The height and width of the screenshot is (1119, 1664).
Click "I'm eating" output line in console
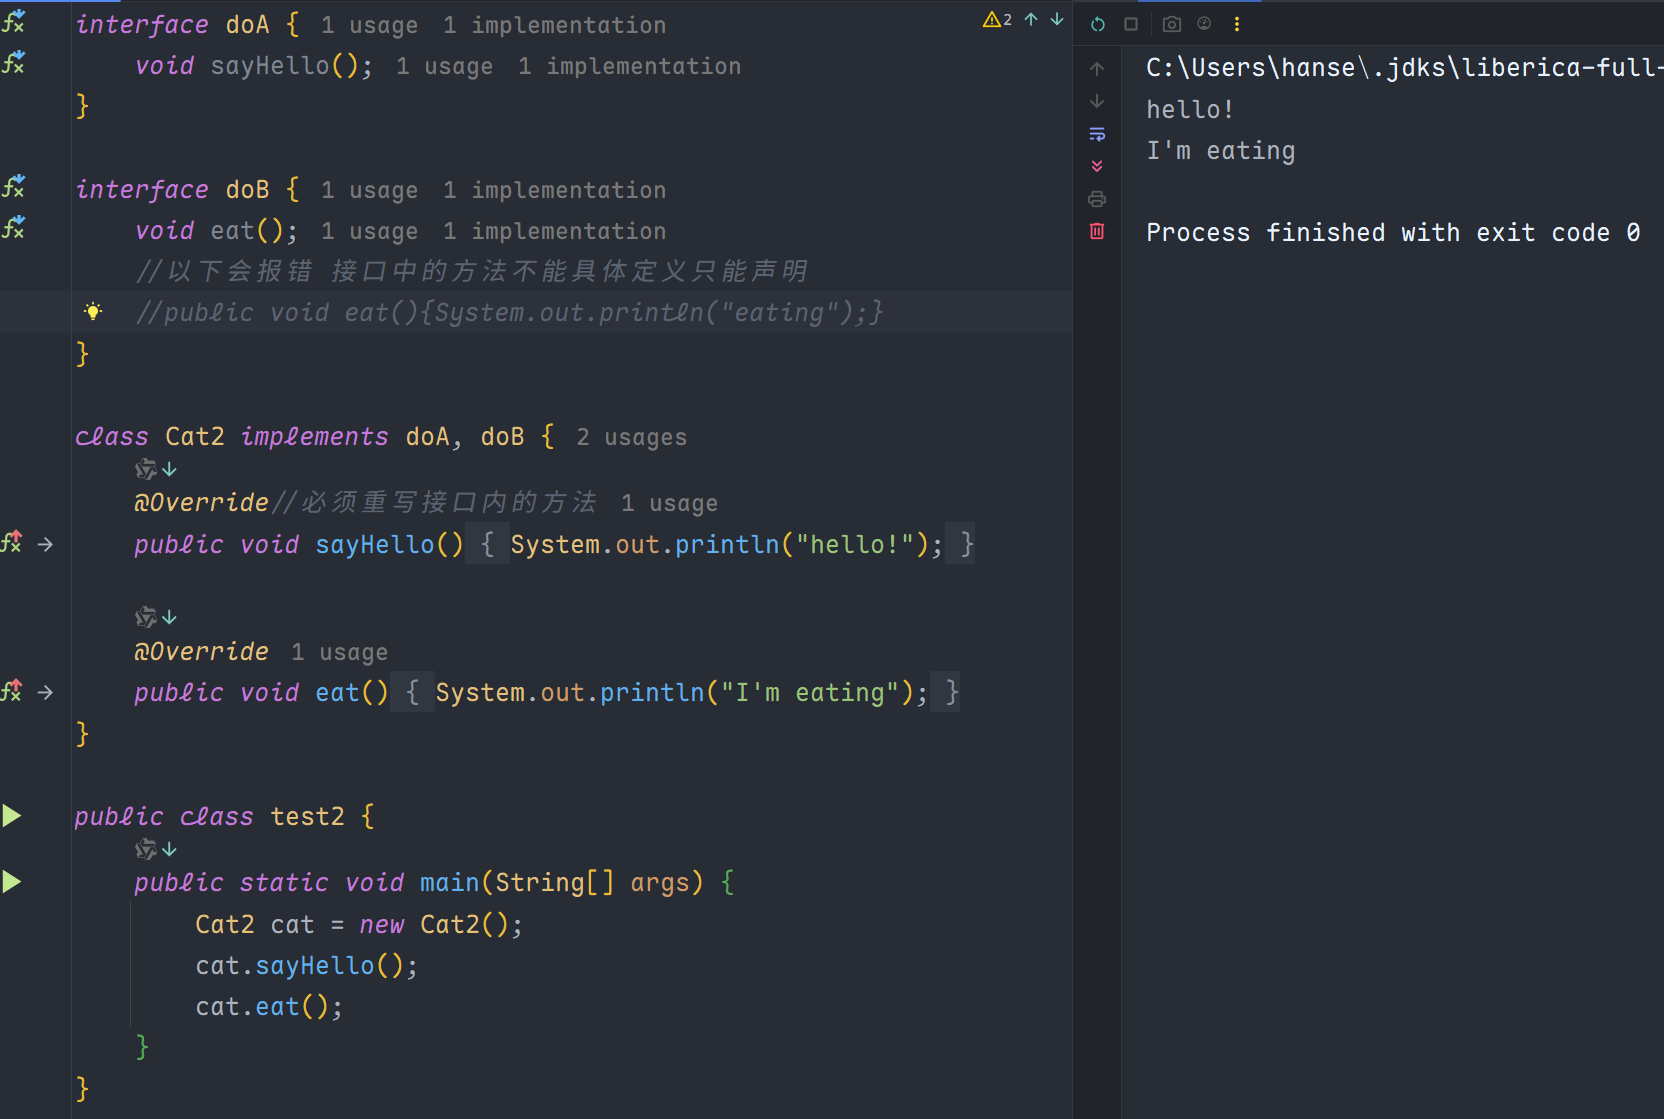[1220, 151]
